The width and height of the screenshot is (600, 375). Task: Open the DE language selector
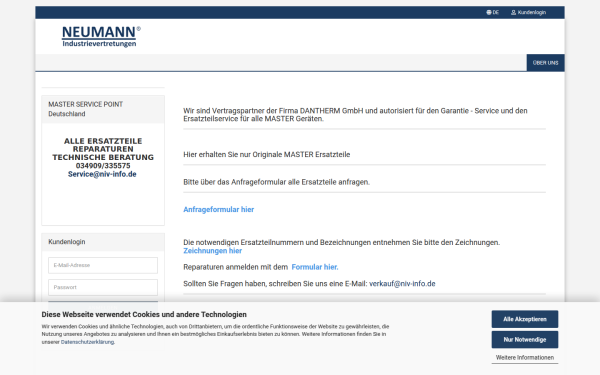click(492, 12)
